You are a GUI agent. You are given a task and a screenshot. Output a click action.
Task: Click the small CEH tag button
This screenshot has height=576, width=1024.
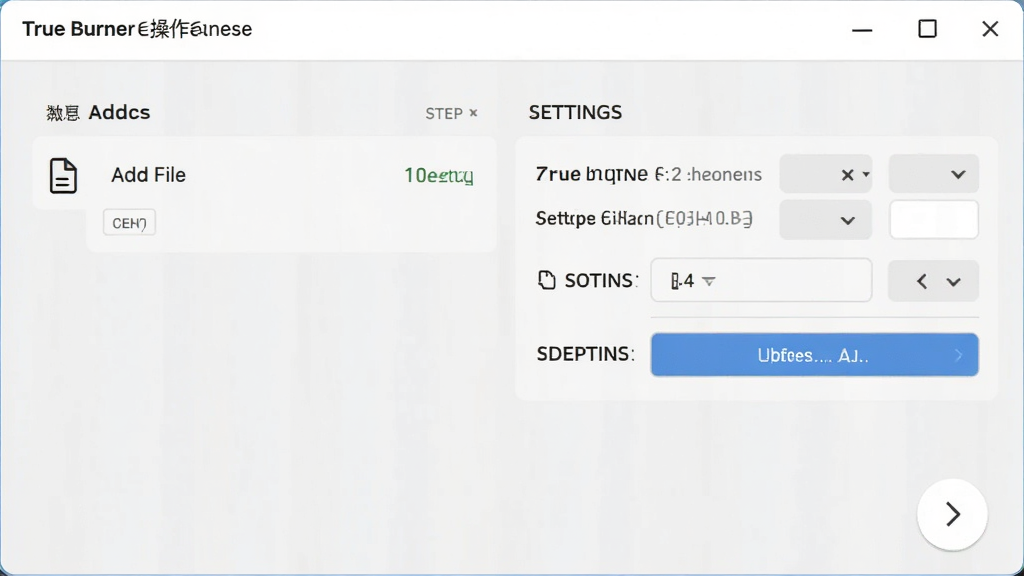click(129, 223)
